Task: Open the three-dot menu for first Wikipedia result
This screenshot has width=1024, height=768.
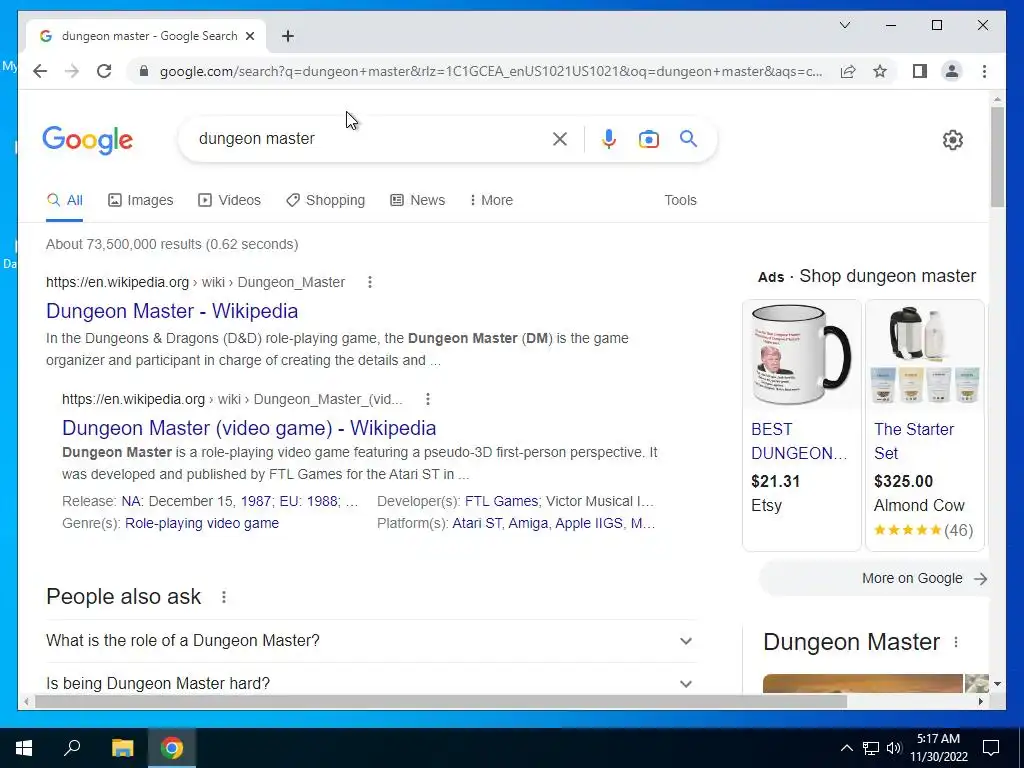Action: (370, 282)
